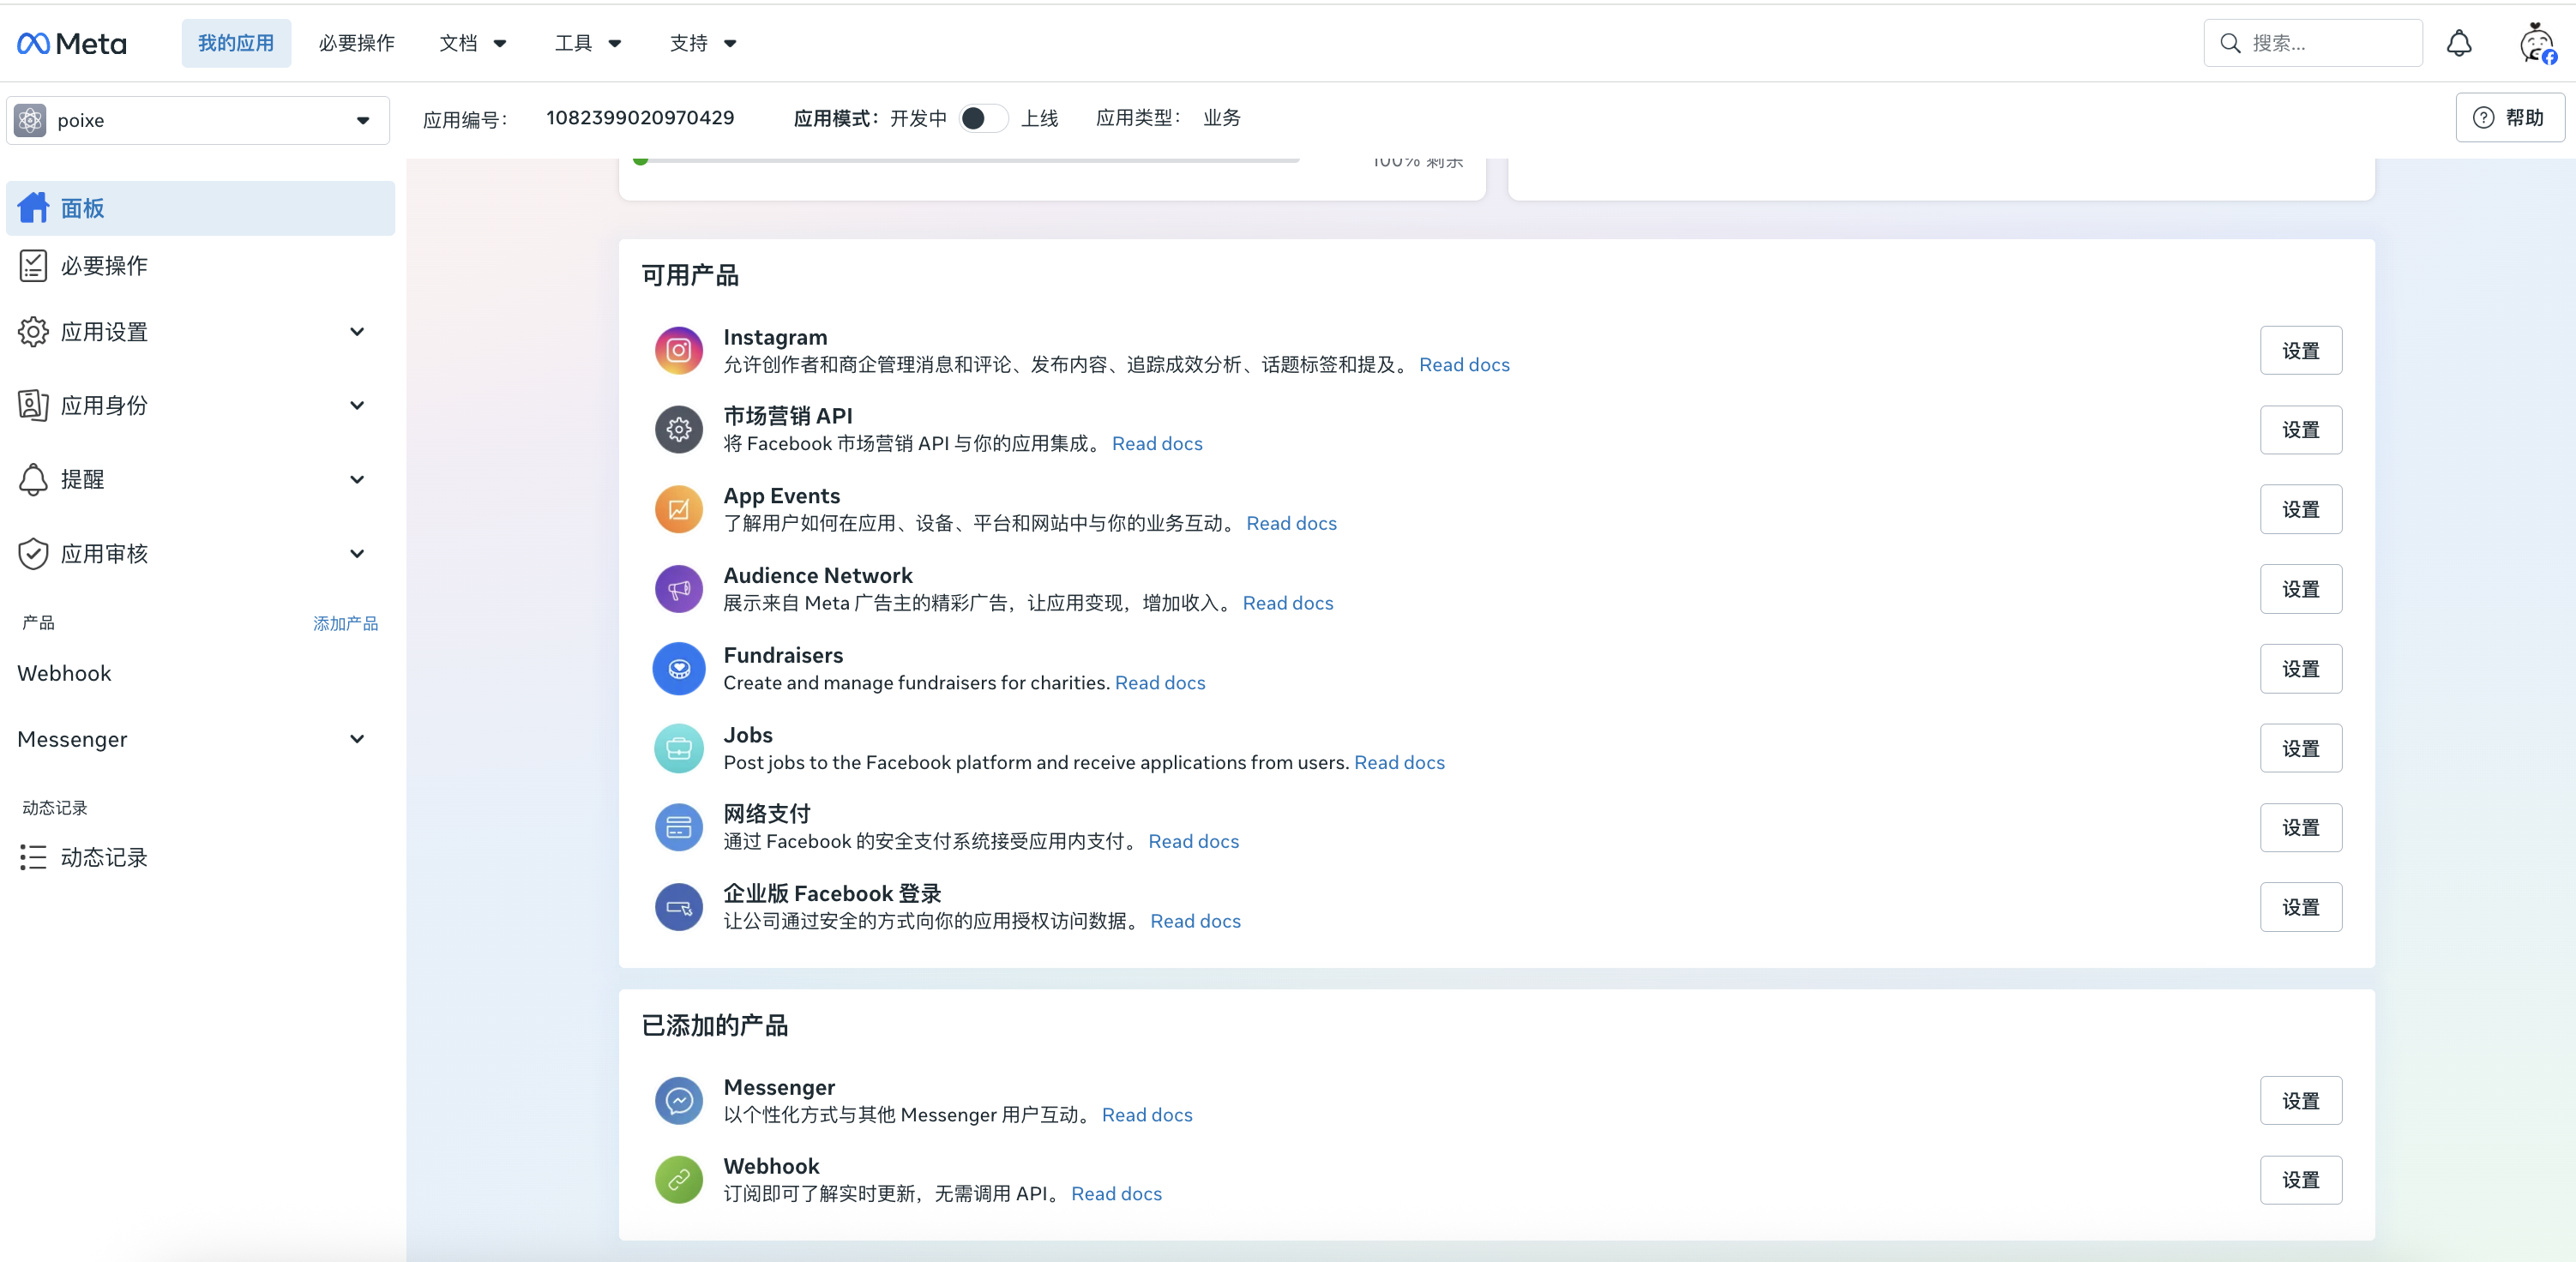2576x1262 pixels.
Task: Open 动态记录 in the sidebar
Action: click(x=200, y=857)
